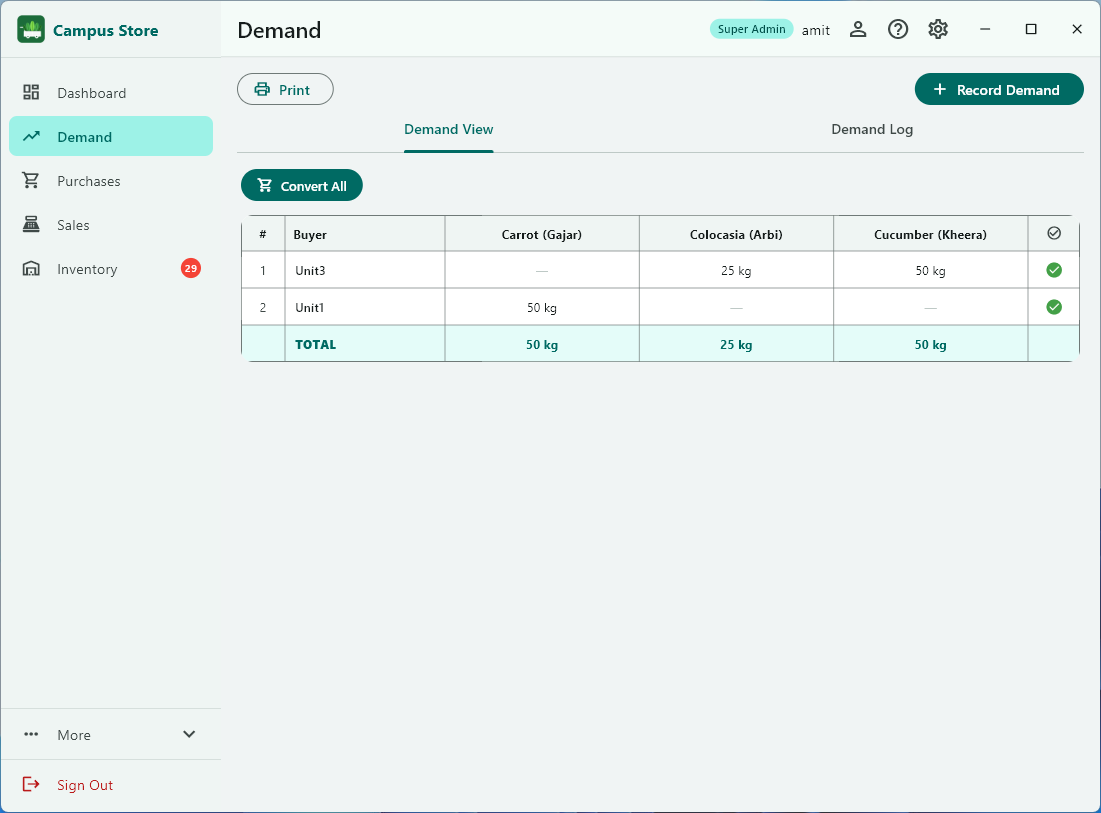The width and height of the screenshot is (1101, 813).
Task: Click the Sign Out exit icon
Action: point(31,784)
